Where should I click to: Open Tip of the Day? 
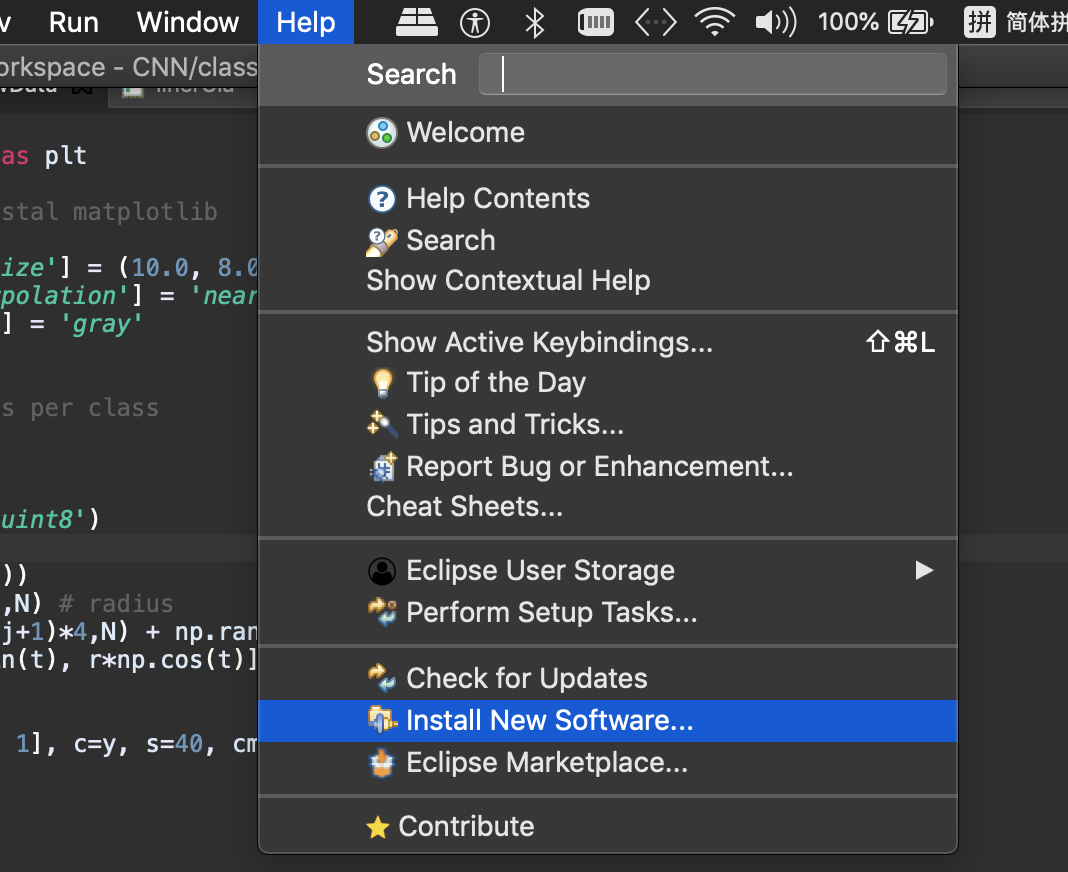pos(608,383)
